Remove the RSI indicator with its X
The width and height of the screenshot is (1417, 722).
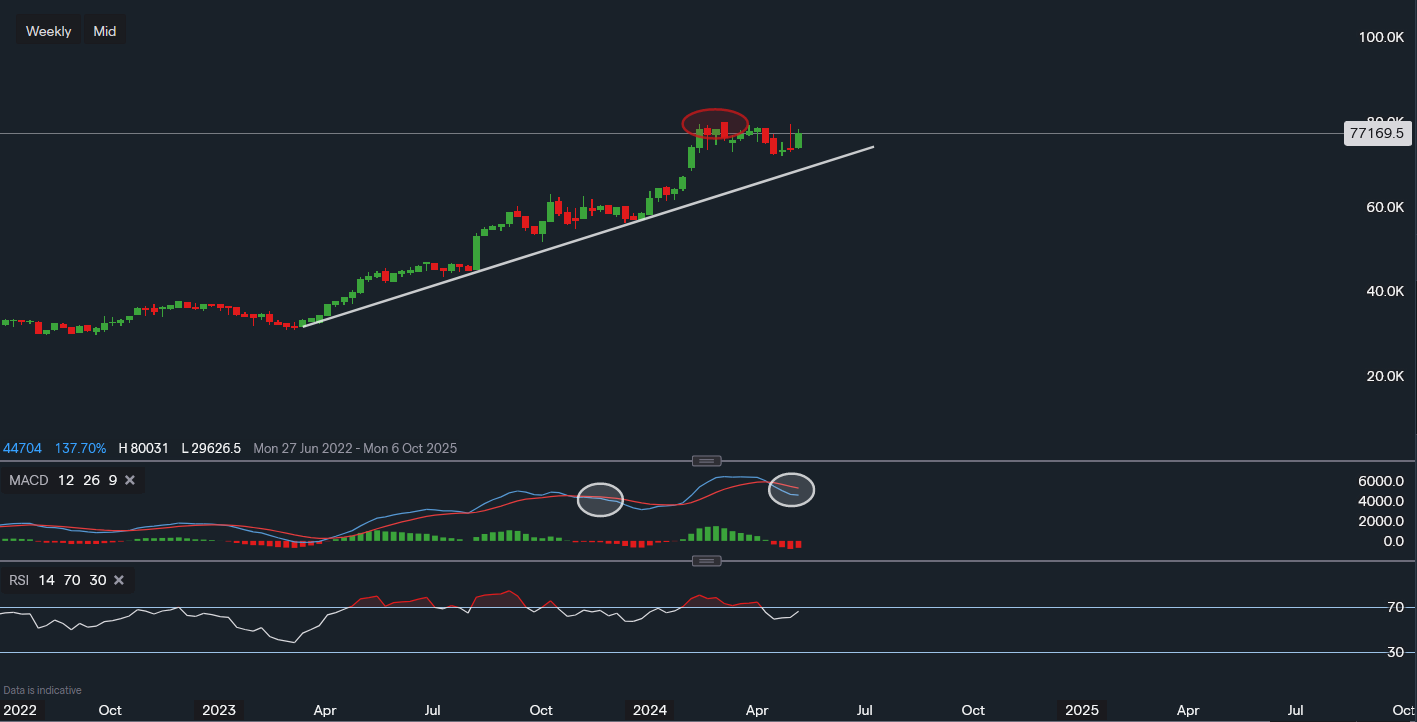(119, 580)
